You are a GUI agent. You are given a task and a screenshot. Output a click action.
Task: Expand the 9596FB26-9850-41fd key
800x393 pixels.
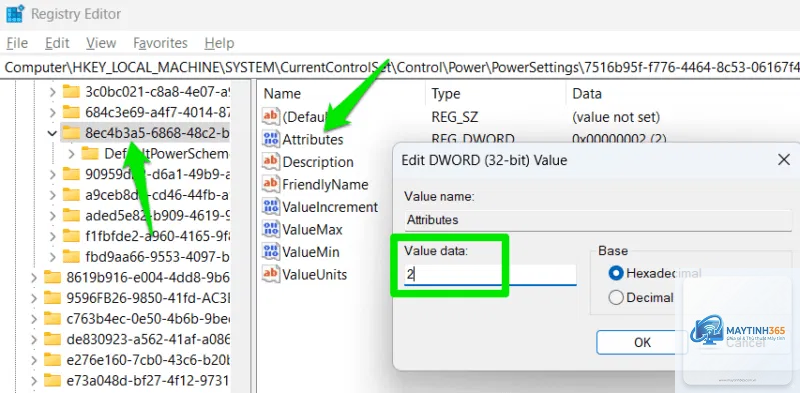click(x=34, y=298)
